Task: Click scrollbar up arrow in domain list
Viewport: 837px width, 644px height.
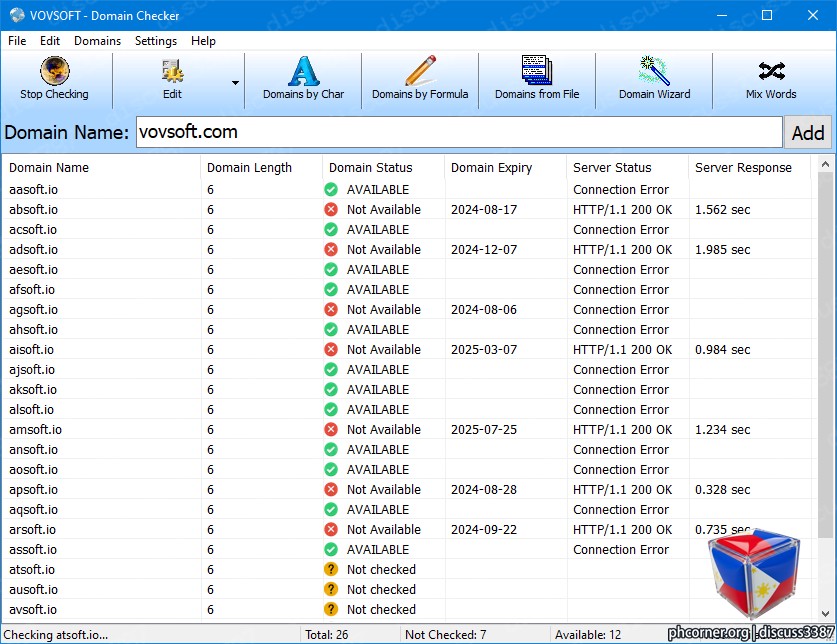Action: point(825,165)
